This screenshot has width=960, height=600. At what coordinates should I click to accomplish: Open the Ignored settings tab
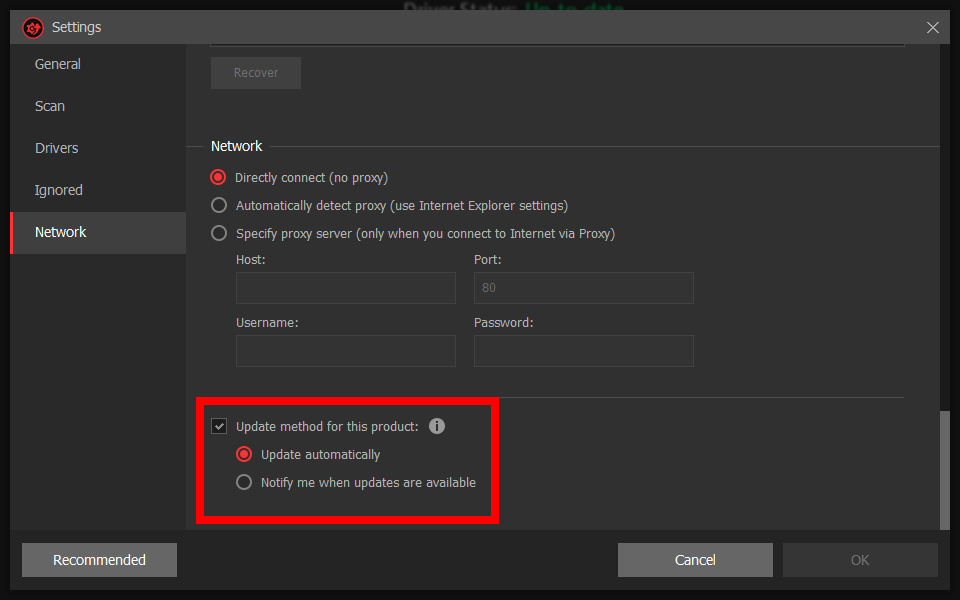point(59,190)
